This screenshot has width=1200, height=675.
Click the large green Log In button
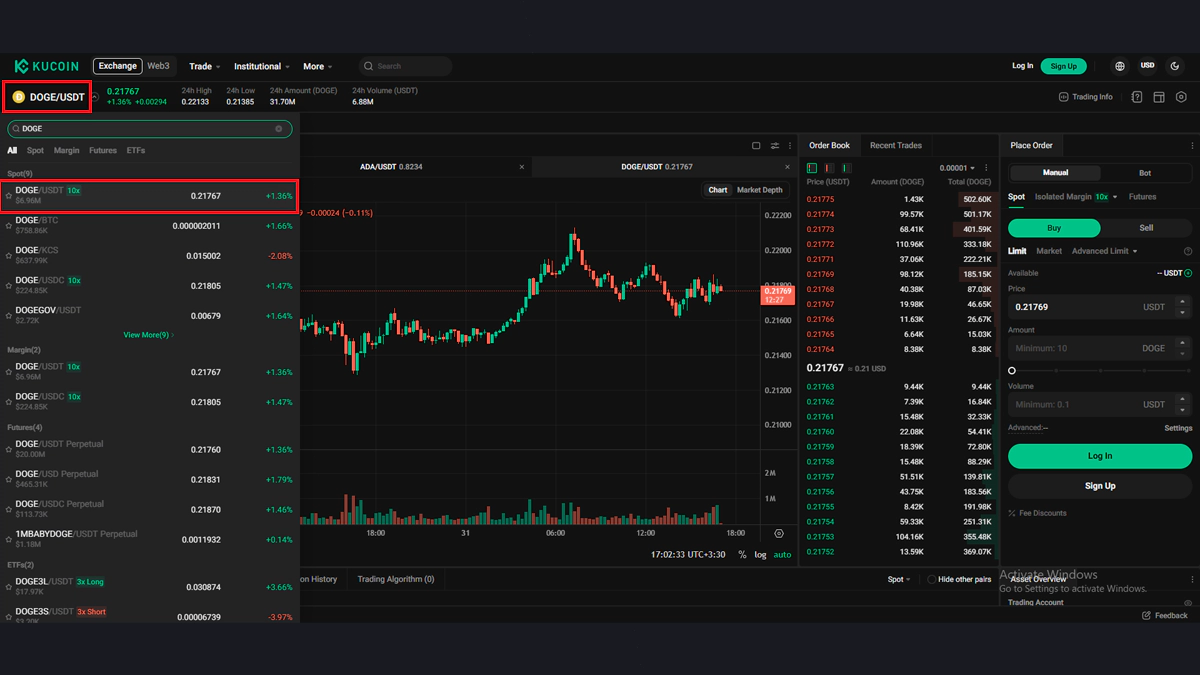pyautogui.click(x=1100, y=456)
